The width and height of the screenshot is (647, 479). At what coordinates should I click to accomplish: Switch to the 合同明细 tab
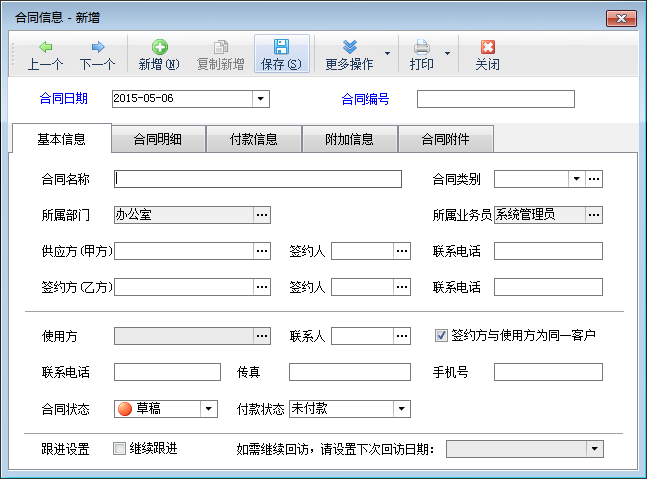click(x=158, y=139)
